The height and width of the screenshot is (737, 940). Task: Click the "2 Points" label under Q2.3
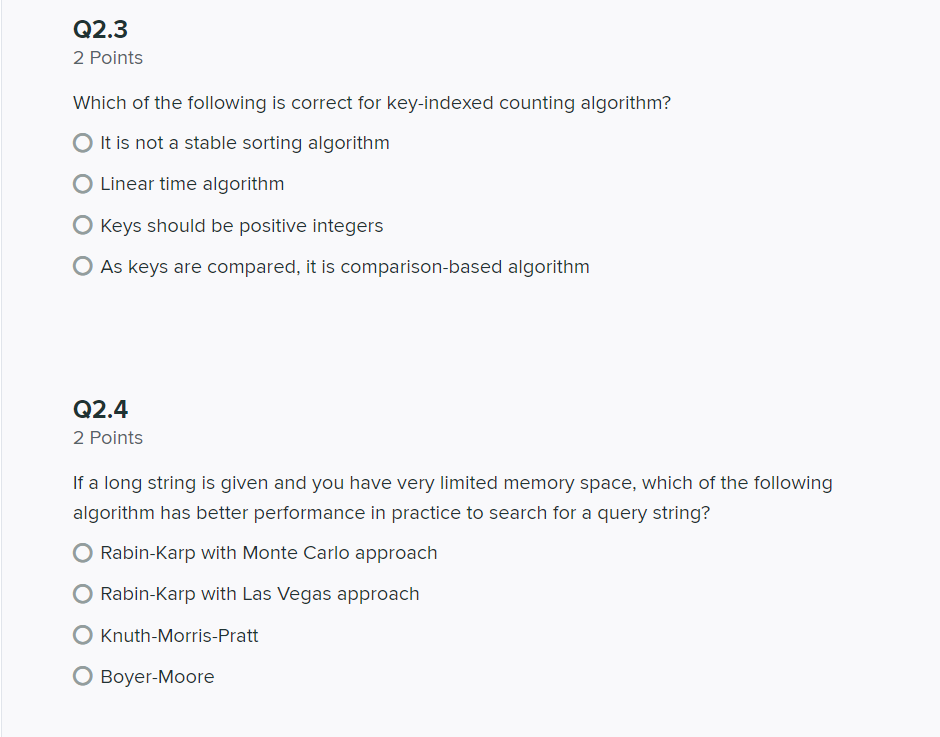point(107,58)
